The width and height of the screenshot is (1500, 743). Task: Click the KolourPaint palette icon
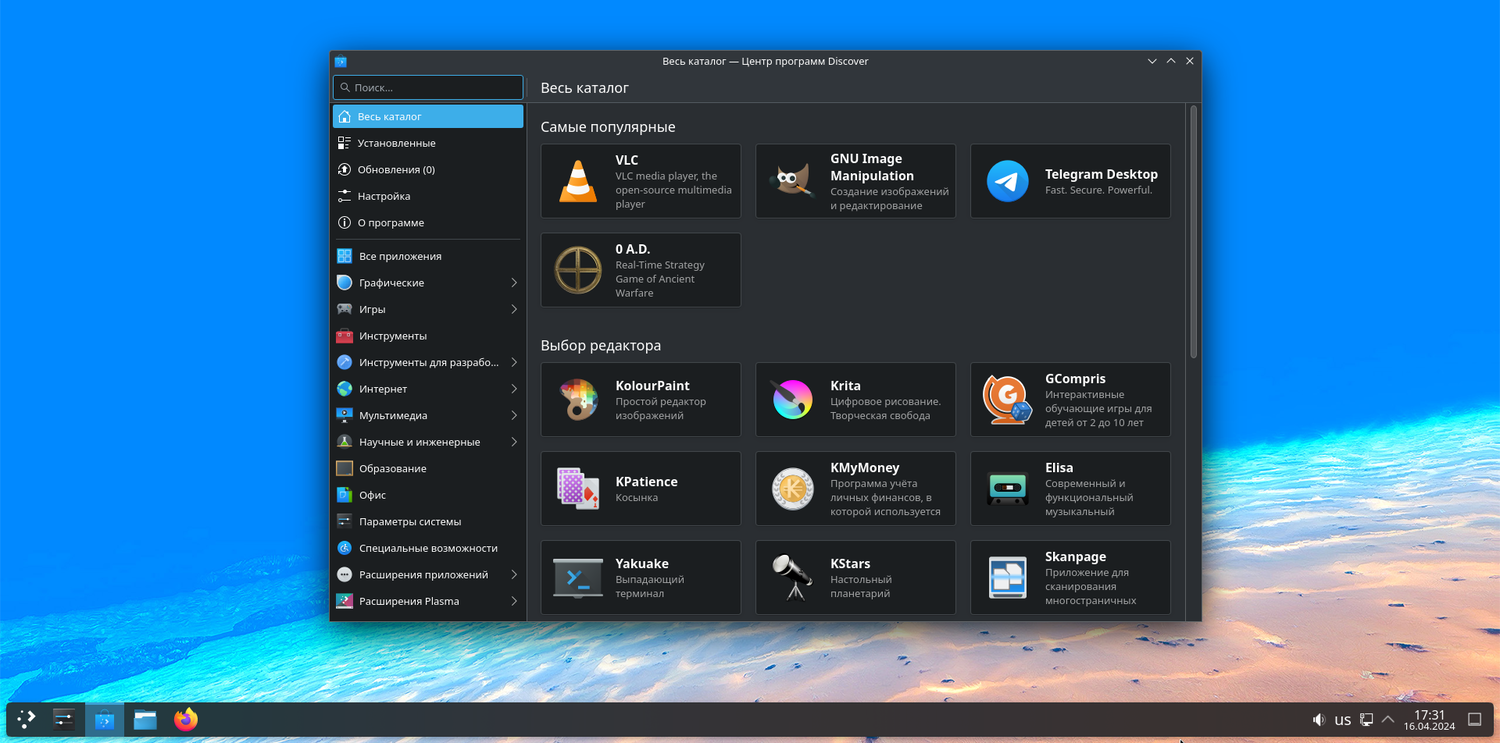tap(578, 400)
